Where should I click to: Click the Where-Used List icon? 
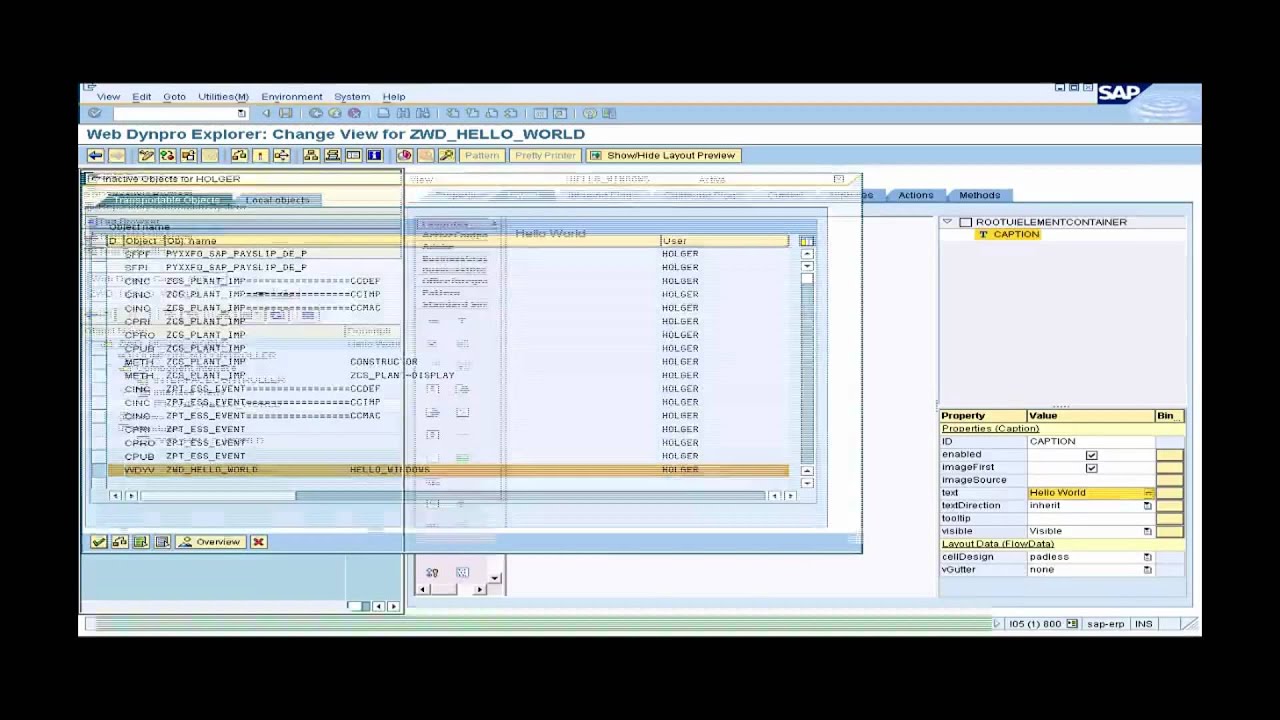tap(282, 155)
